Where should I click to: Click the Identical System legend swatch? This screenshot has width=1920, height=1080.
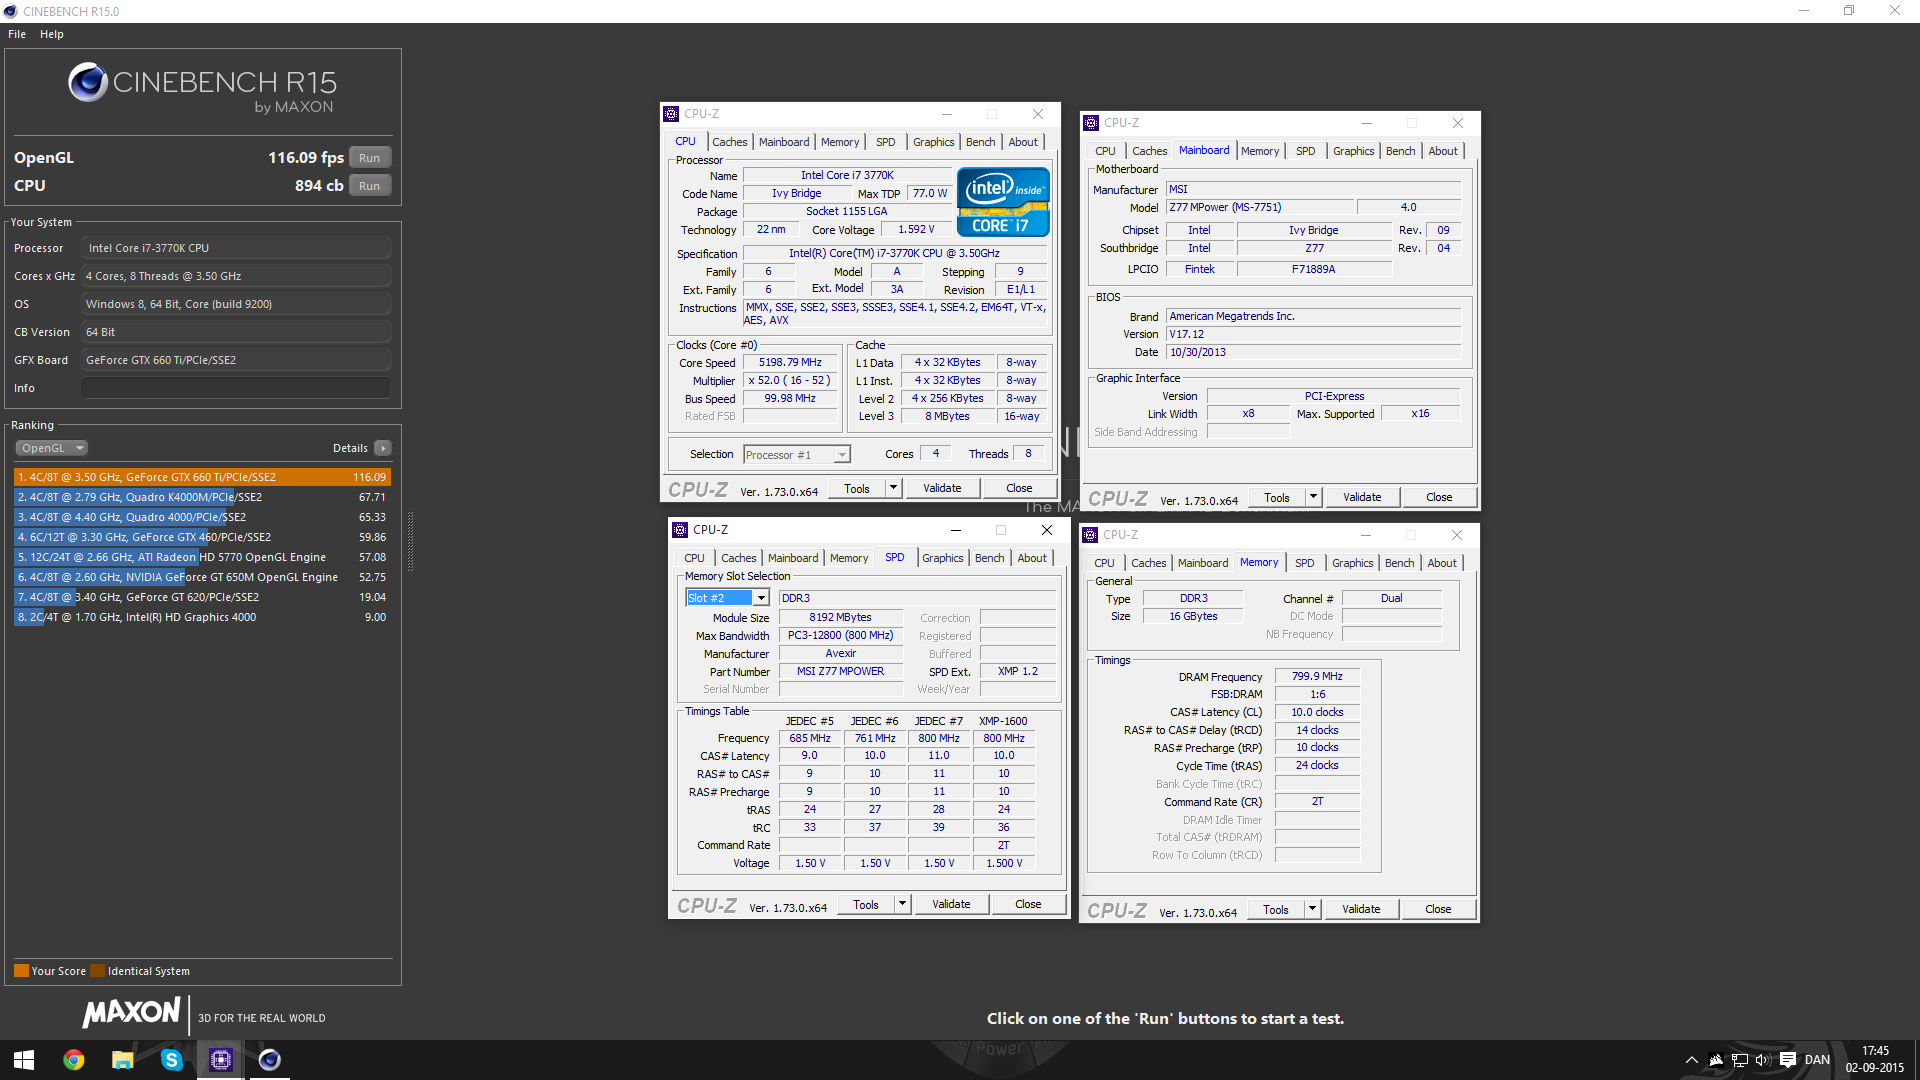pyautogui.click(x=97, y=971)
